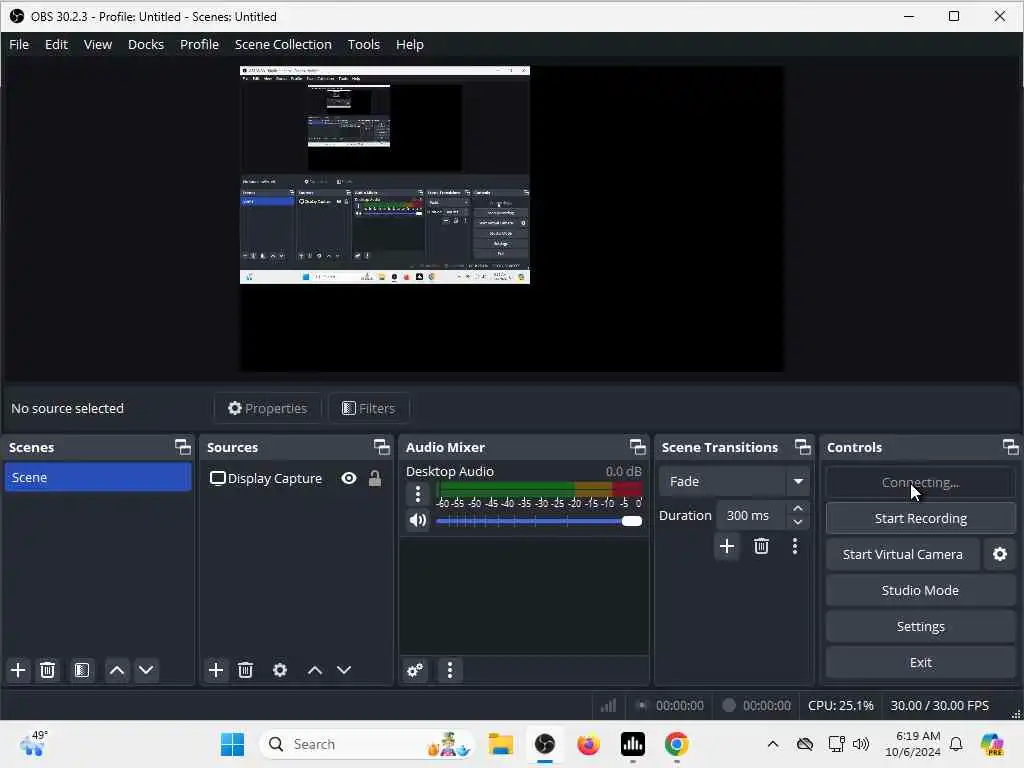Open Desktop Audio three-dot options
This screenshot has height=768, width=1024.
pos(418,494)
